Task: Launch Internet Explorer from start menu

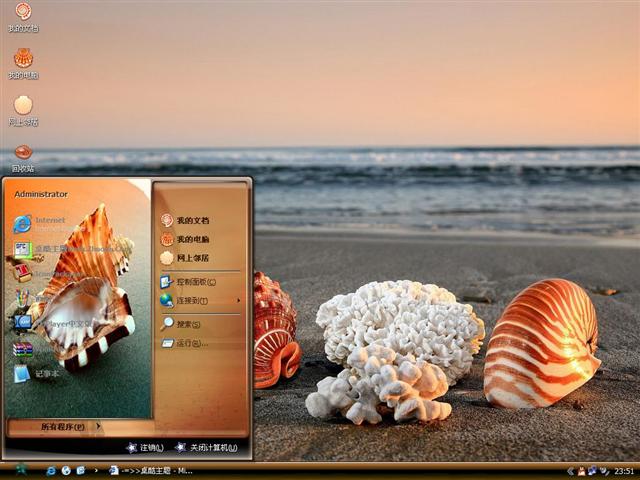Action: (23, 223)
